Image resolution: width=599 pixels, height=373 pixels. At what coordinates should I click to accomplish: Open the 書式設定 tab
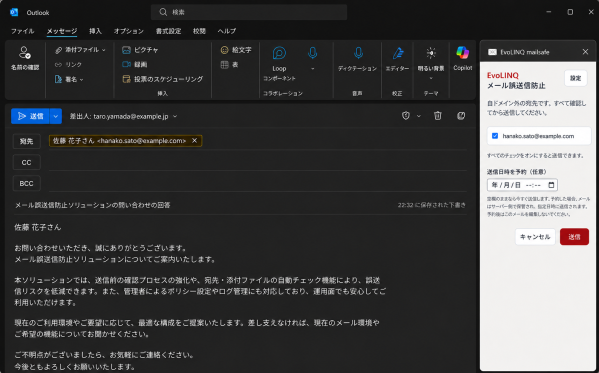168,31
